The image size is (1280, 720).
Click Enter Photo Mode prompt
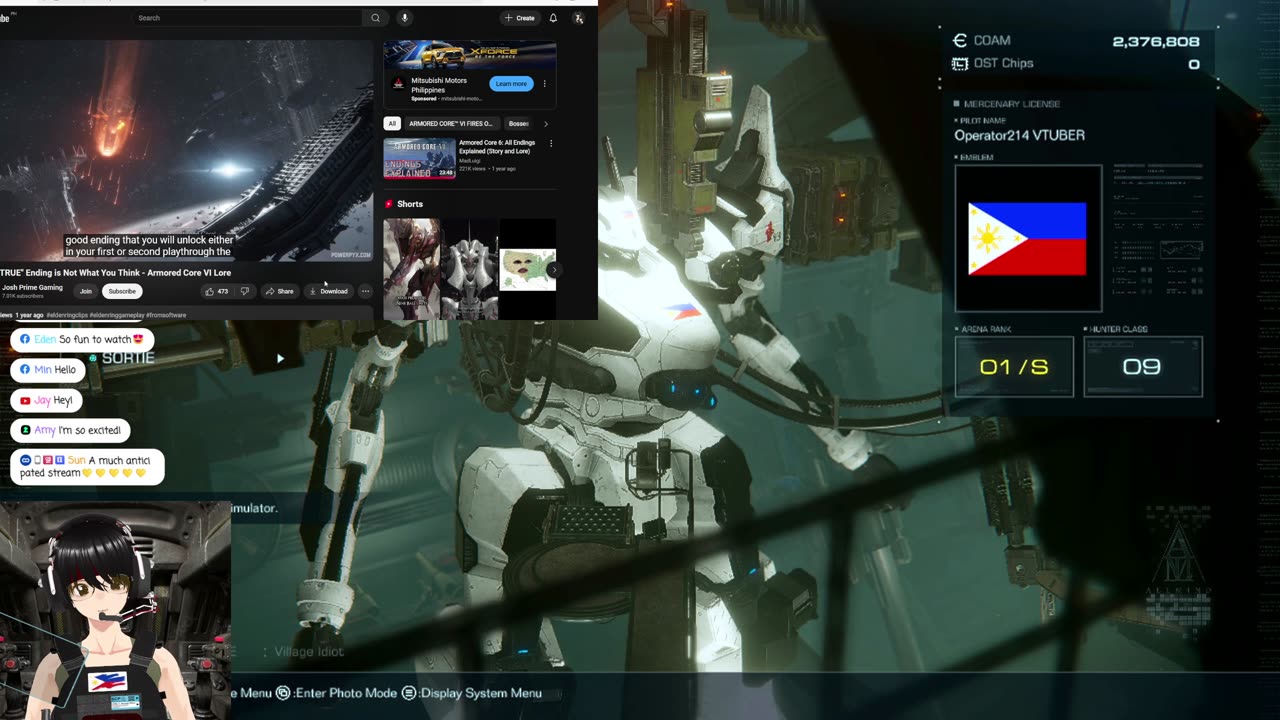click(337, 693)
